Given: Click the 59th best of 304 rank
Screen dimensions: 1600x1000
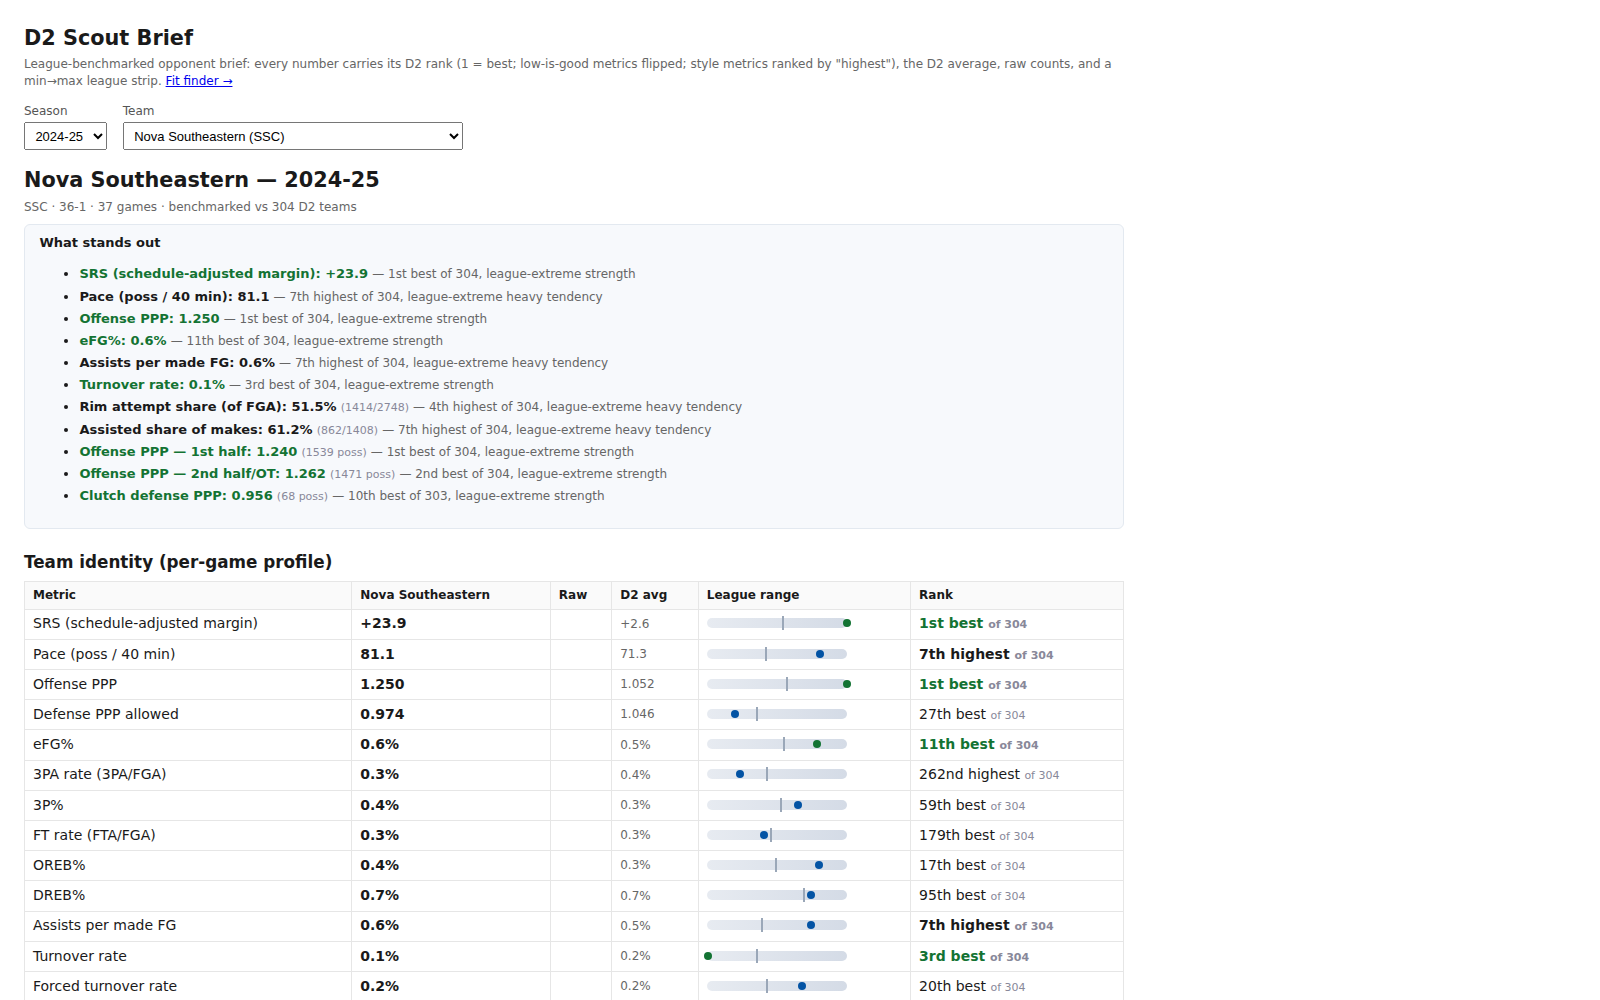Looking at the screenshot, I should pos(972,806).
